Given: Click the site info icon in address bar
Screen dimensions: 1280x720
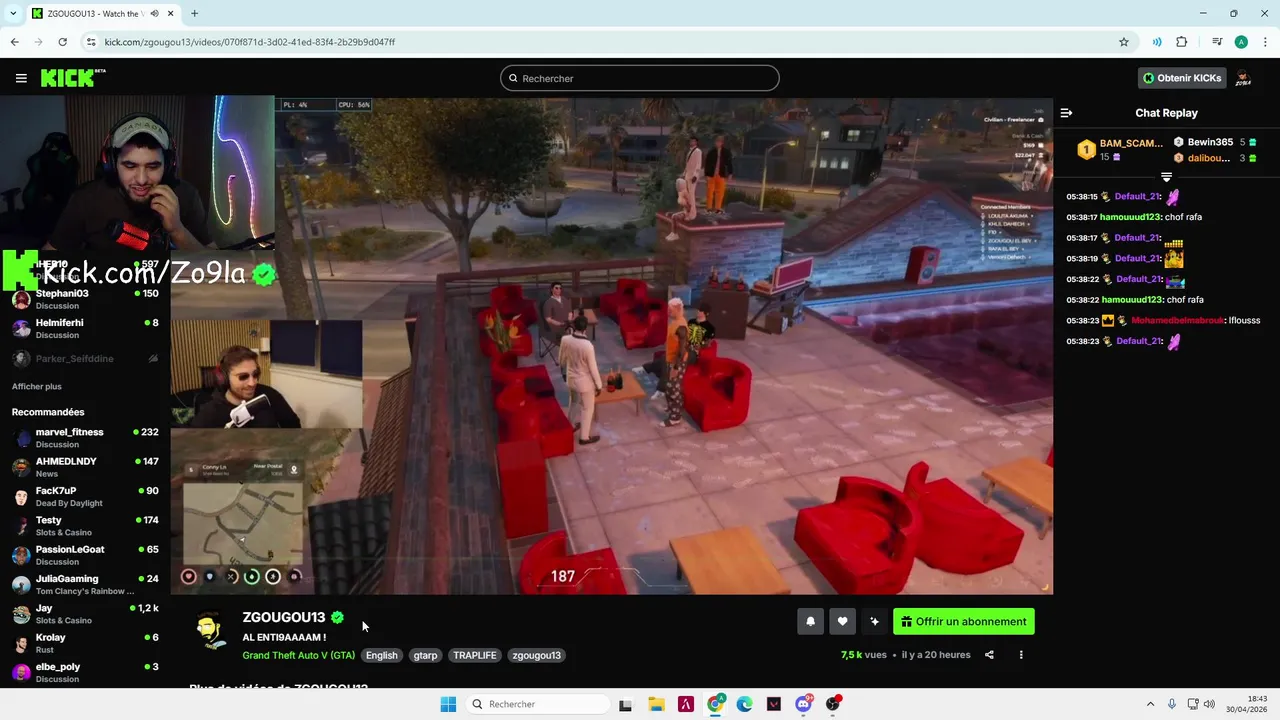Looking at the screenshot, I should click(91, 42).
